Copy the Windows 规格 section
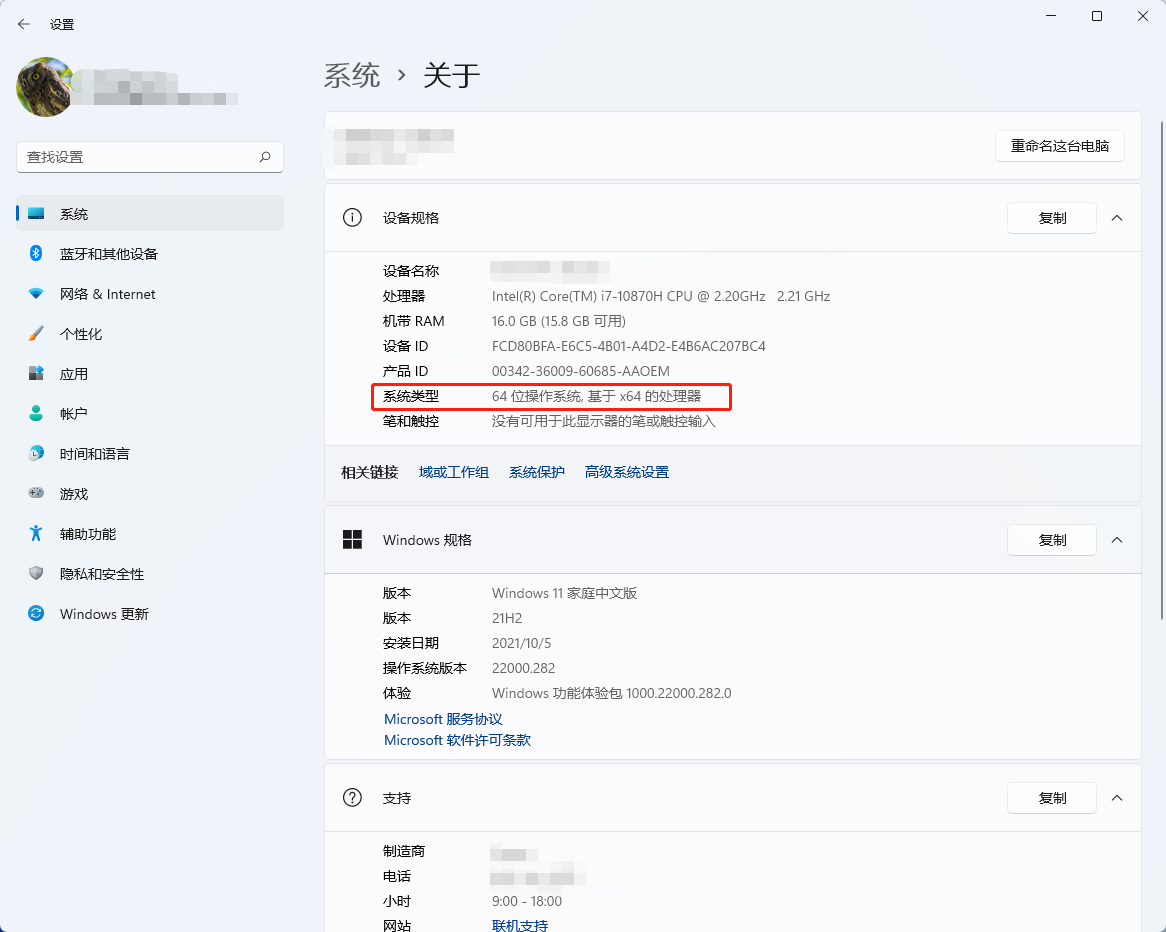1166x932 pixels. (1051, 540)
